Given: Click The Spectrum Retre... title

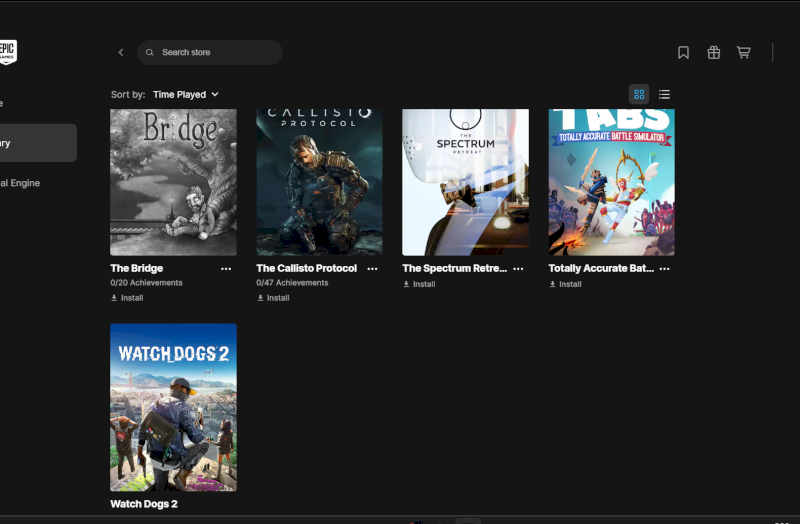Looking at the screenshot, I should coord(455,268).
